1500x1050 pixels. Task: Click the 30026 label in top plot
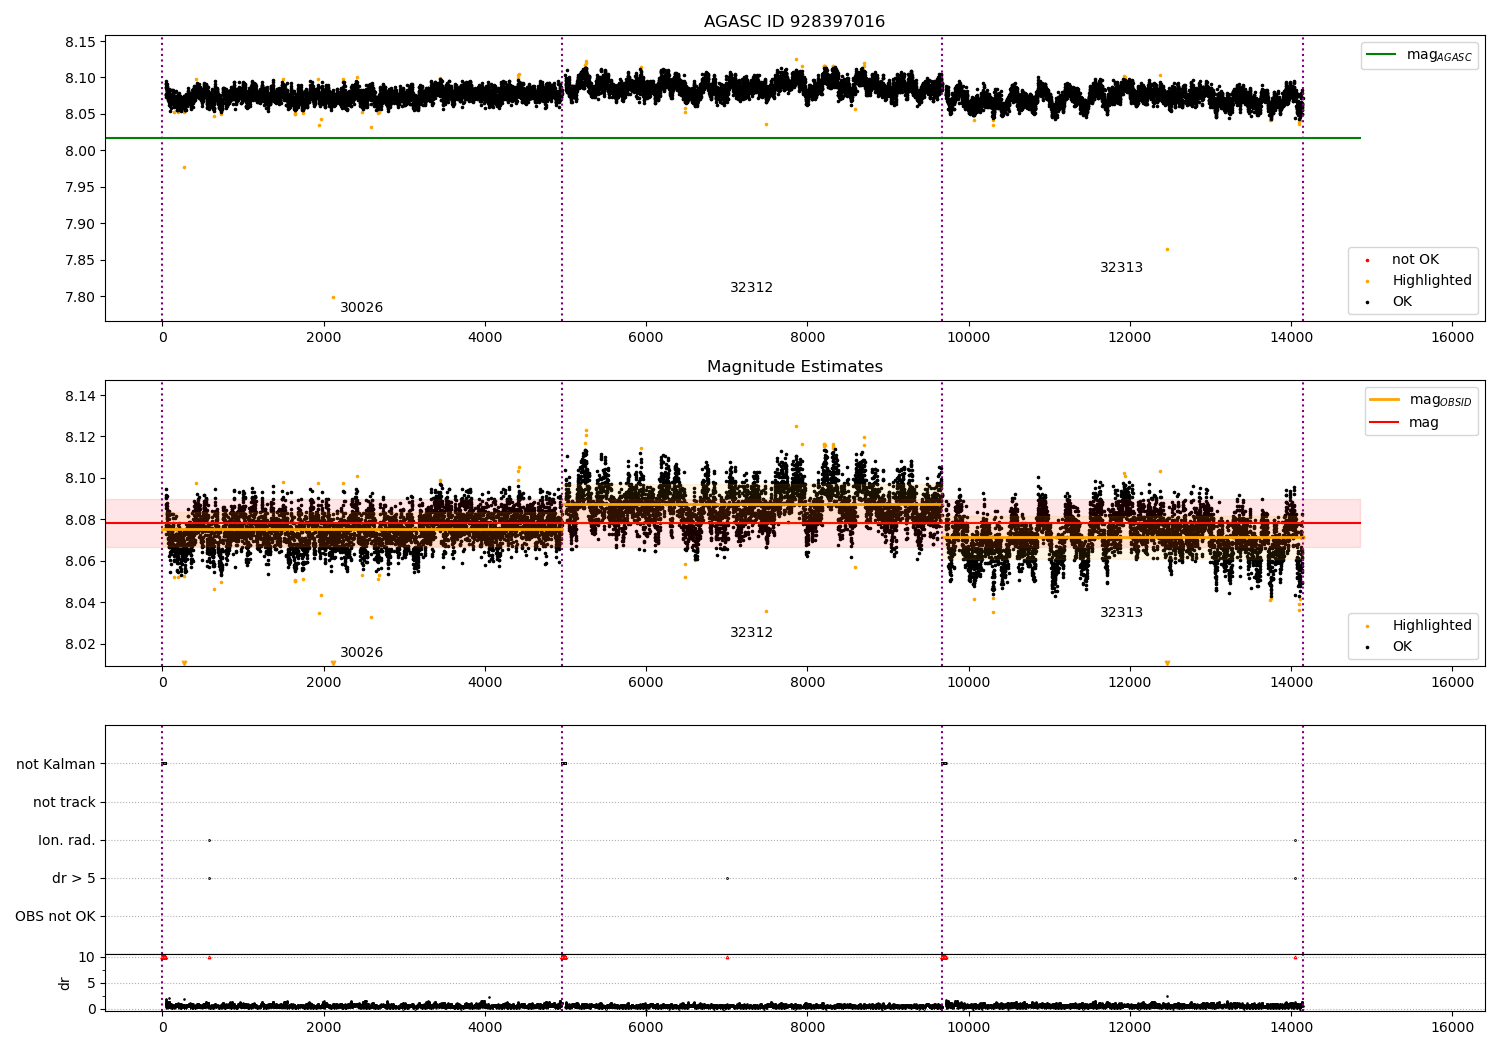click(x=361, y=308)
